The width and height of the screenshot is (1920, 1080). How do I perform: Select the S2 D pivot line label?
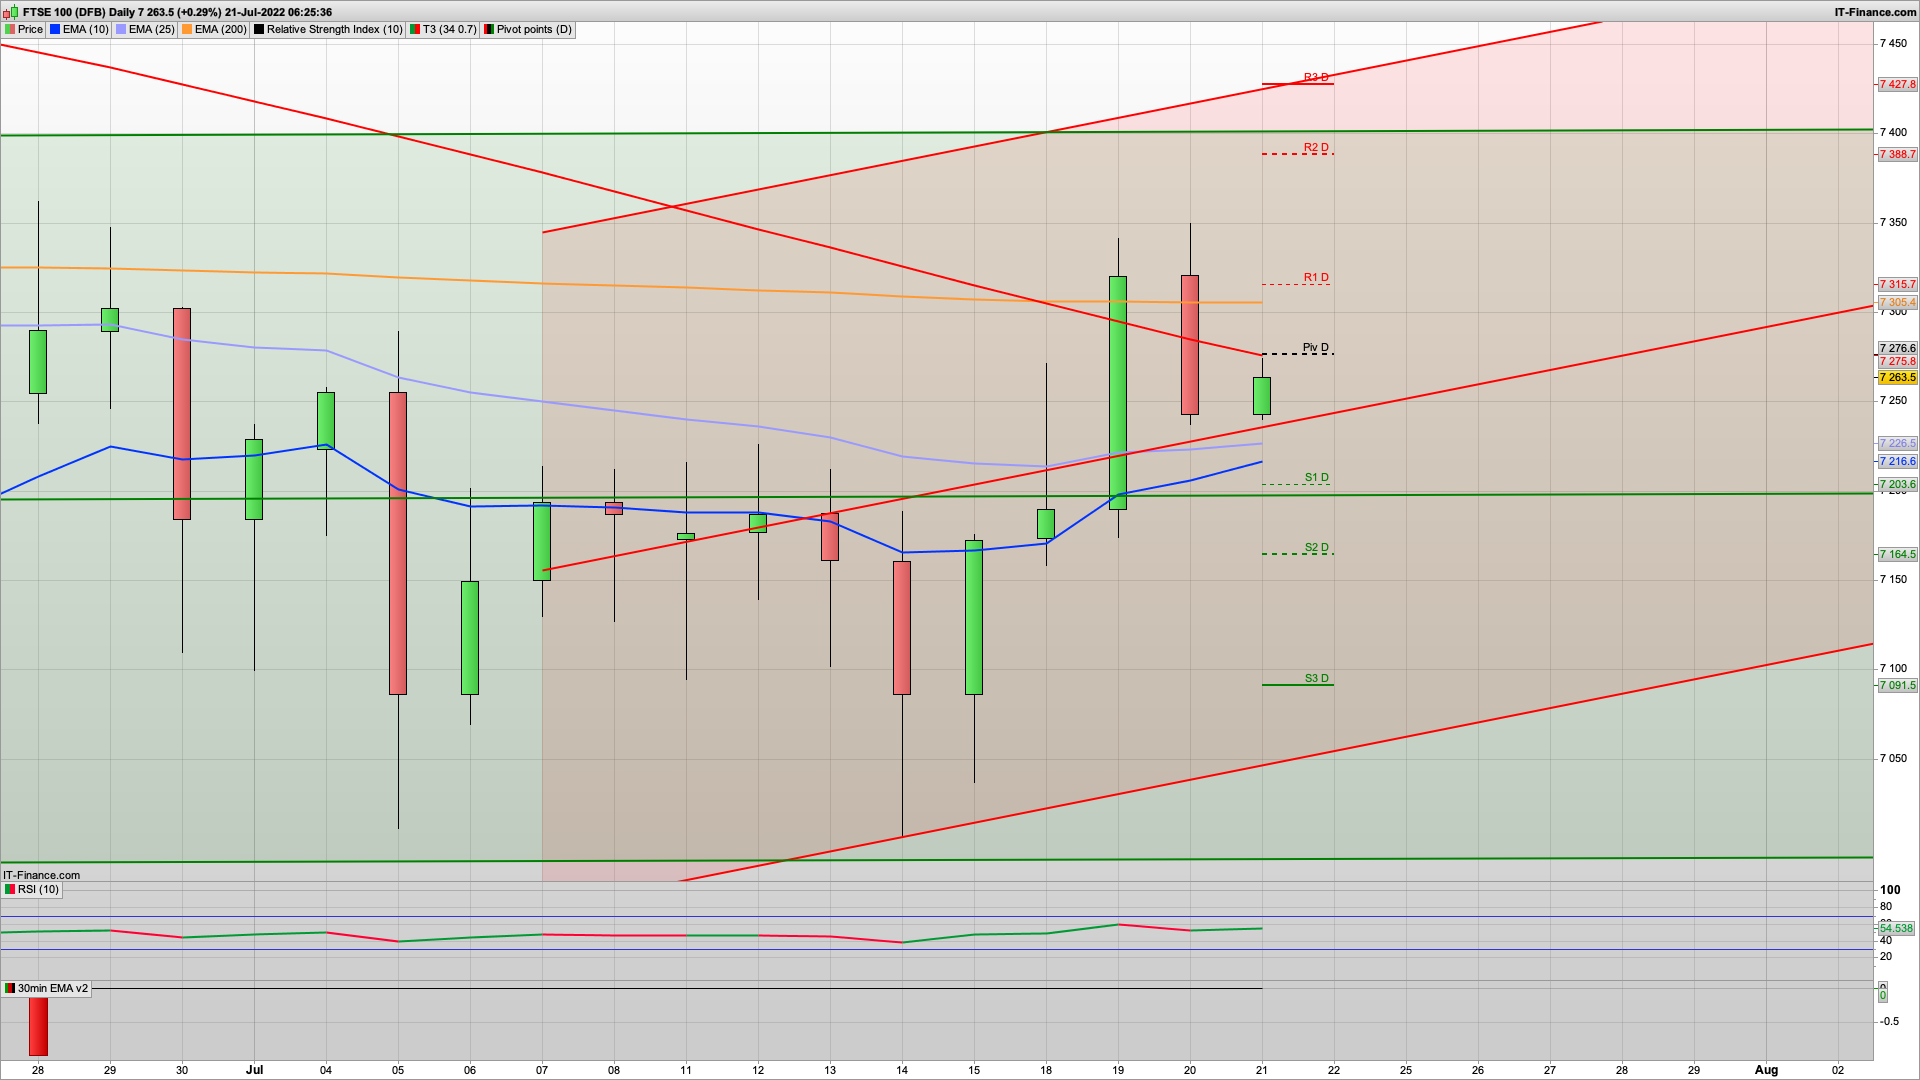(x=1317, y=548)
